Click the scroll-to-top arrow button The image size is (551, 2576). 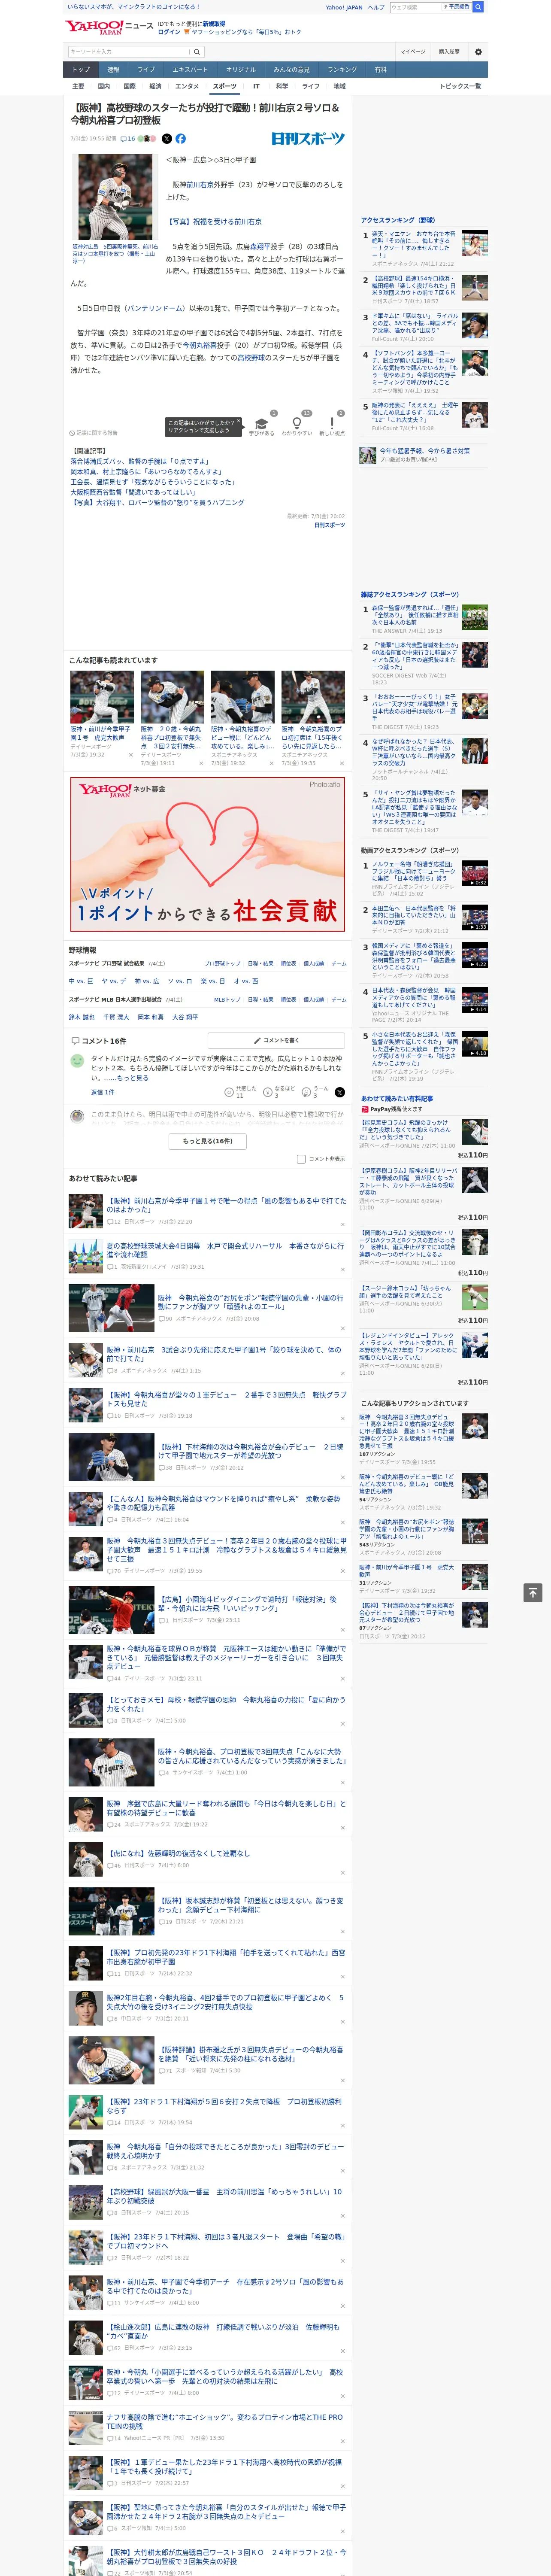(x=532, y=1593)
